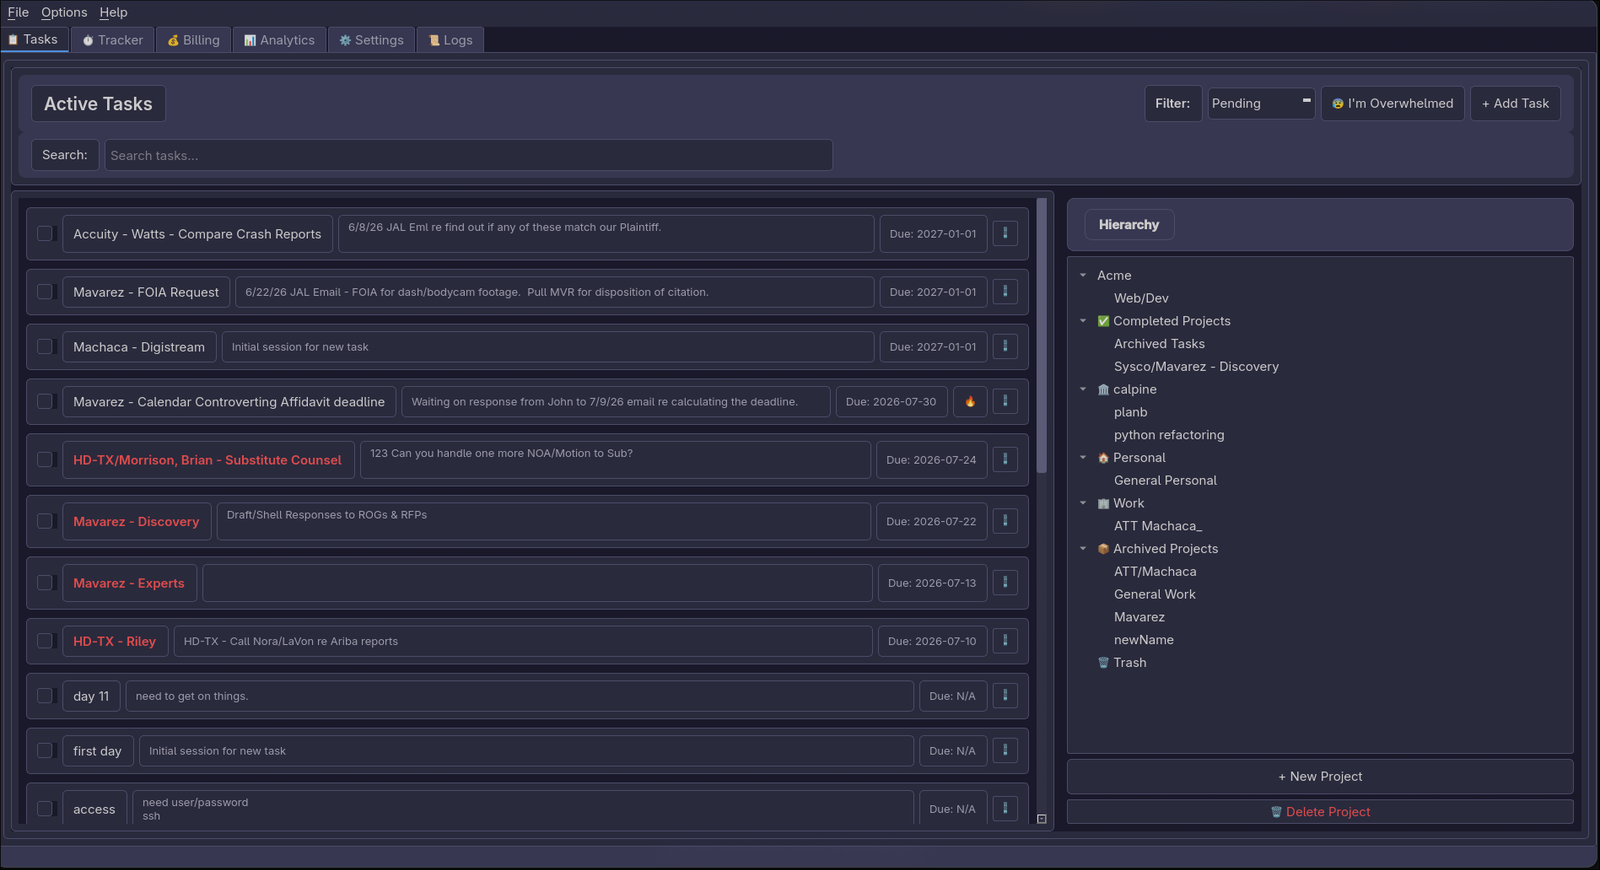This screenshot has height=870, width=1600.
Task: Open the menu icon for day 11 task
Action: 1005,695
